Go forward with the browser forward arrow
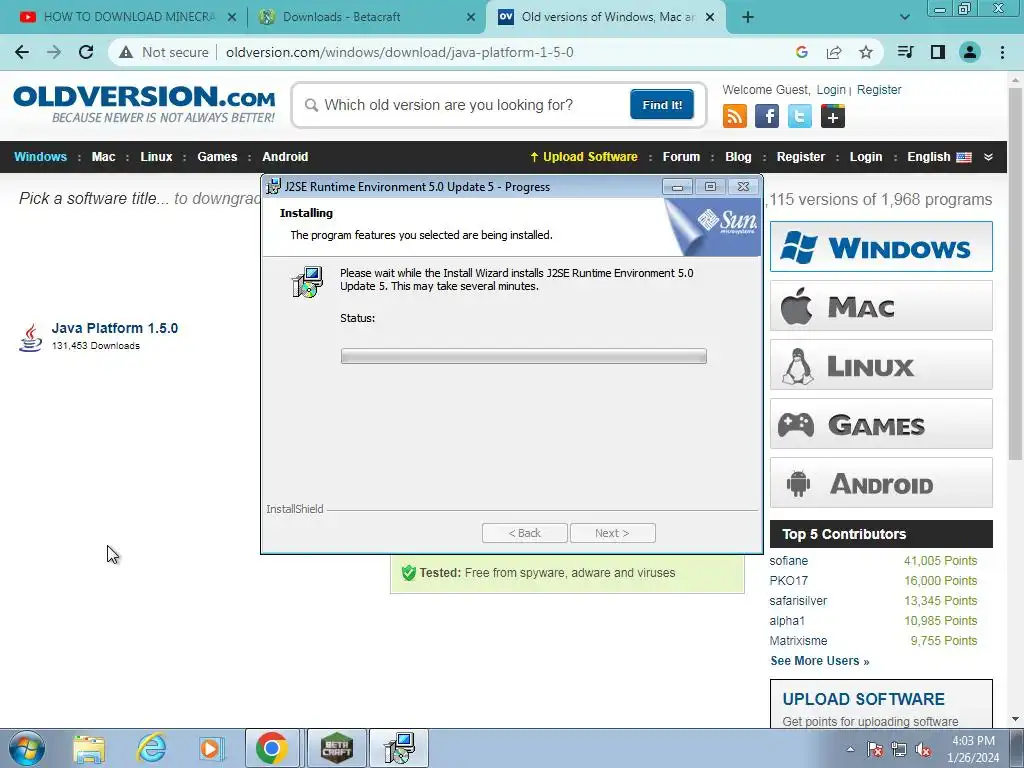This screenshot has width=1024, height=768. tap(54, 52)
